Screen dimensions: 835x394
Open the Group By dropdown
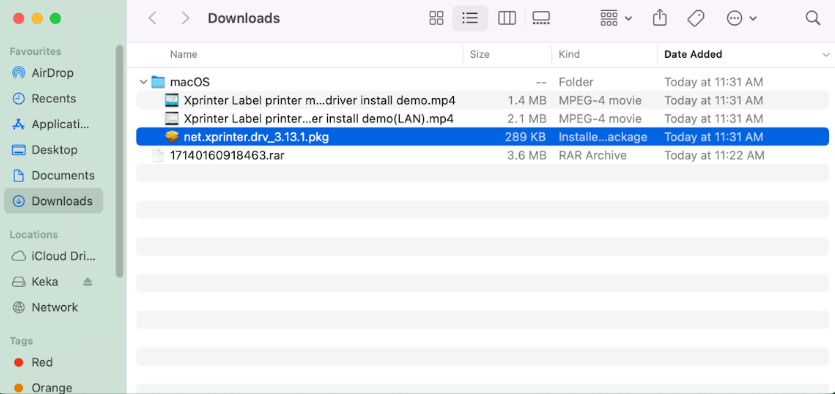click(x=616, y=19)
